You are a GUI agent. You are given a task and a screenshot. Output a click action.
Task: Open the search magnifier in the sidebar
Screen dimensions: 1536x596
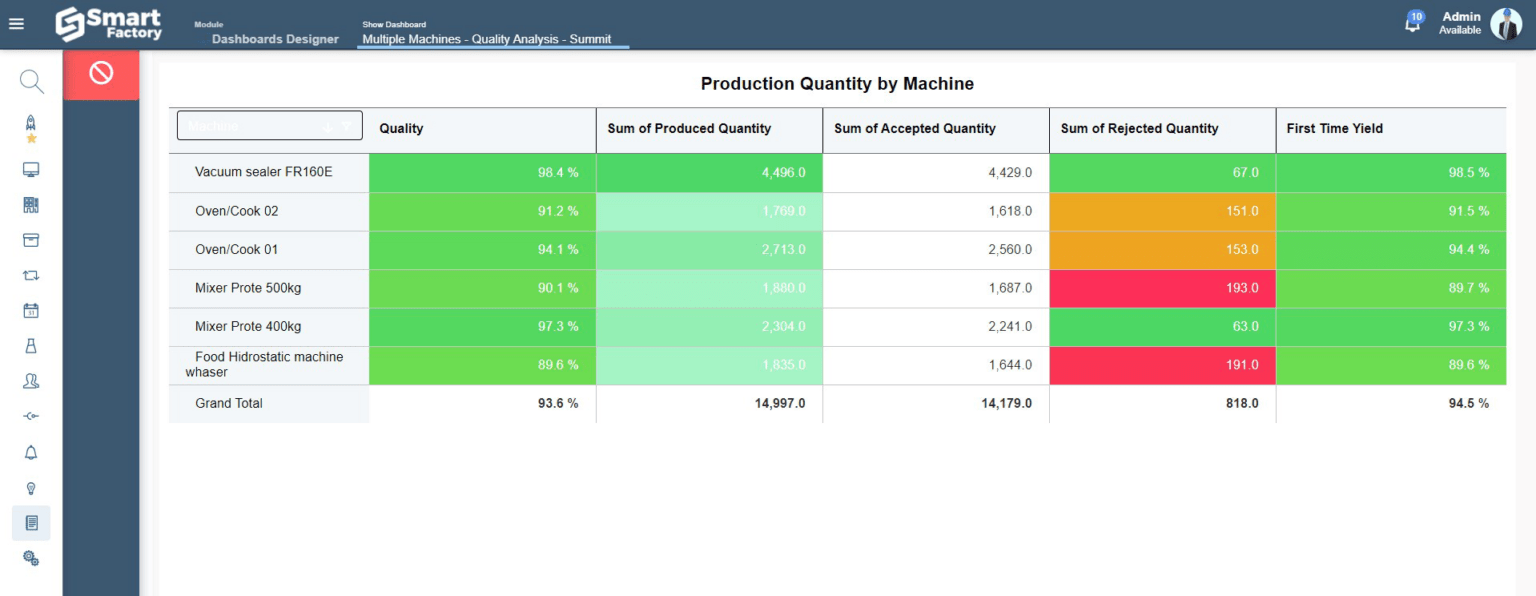point(31,81)
